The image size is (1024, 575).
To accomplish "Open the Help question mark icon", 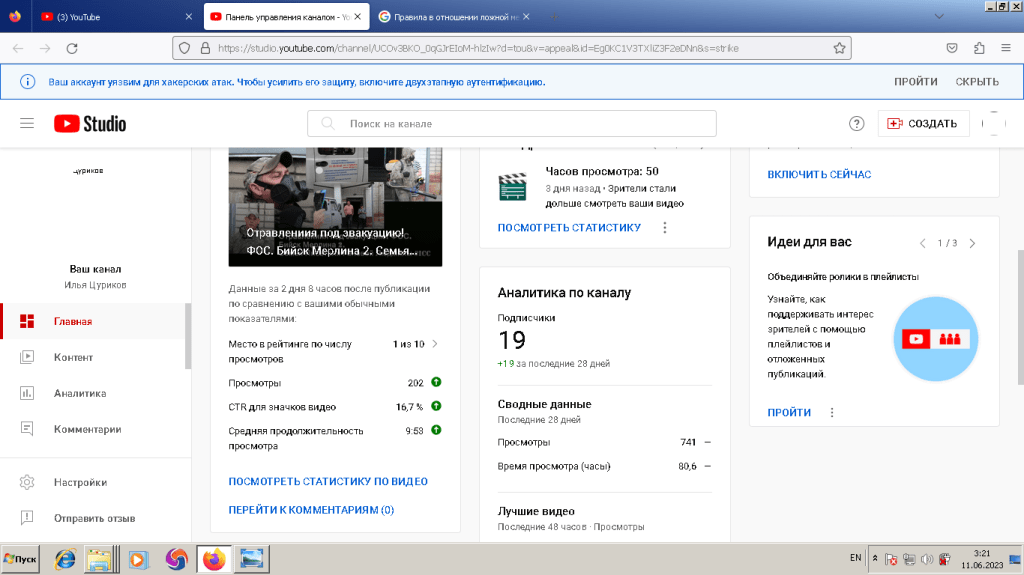I will coord(856,124).
